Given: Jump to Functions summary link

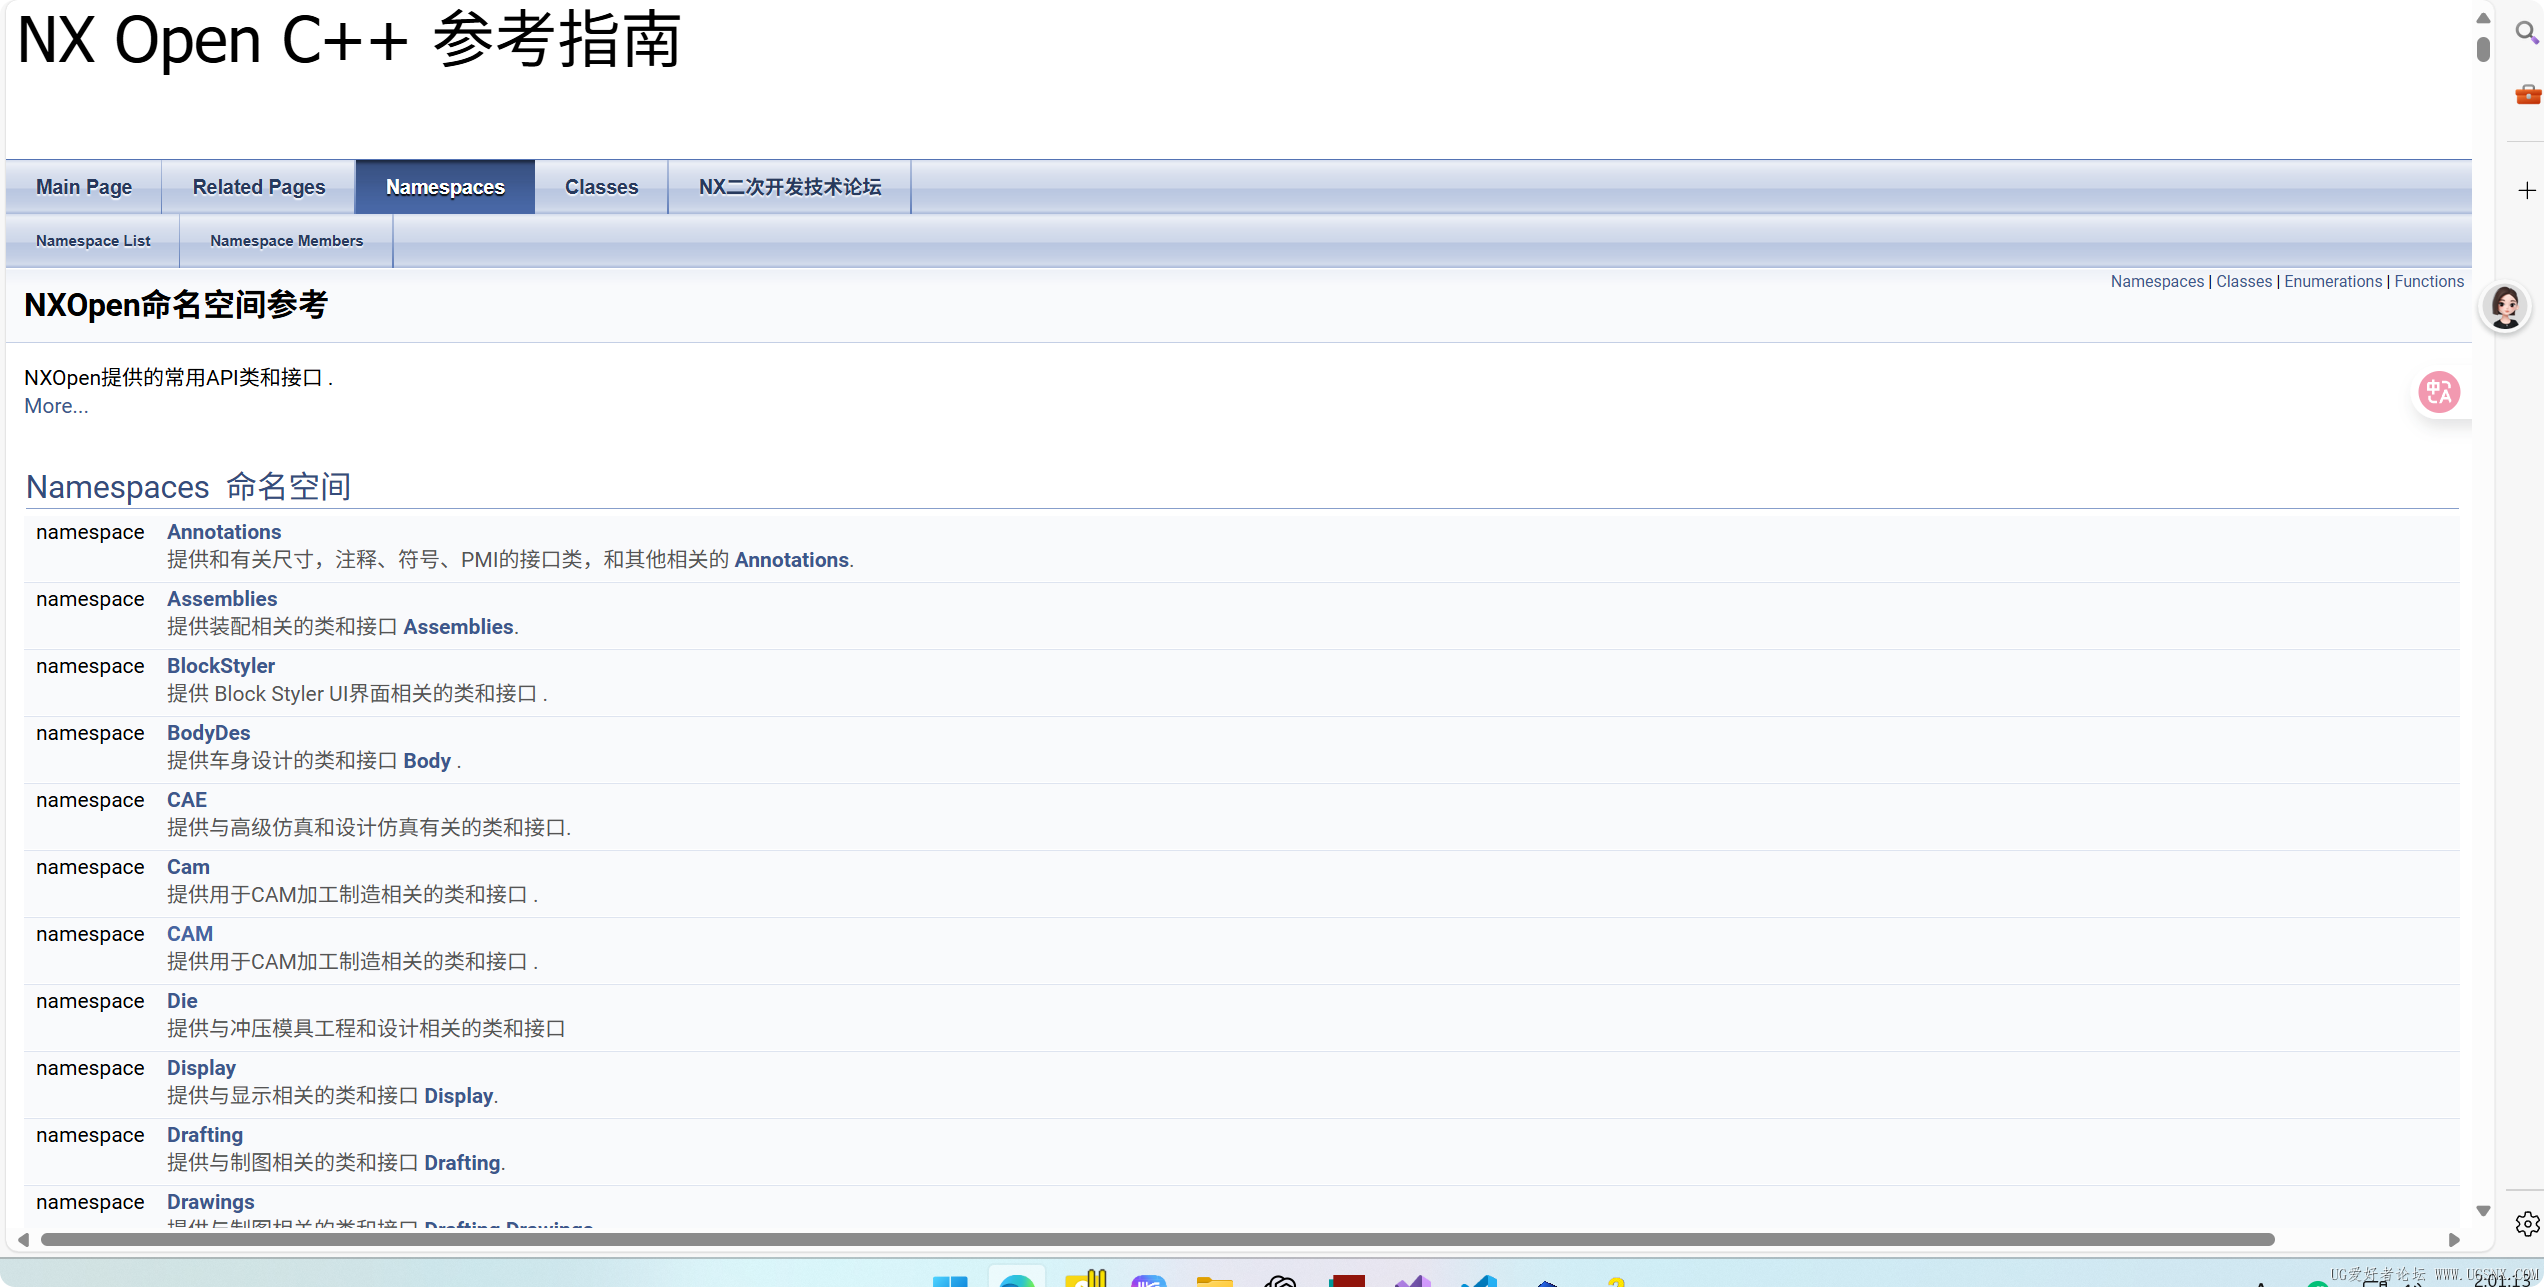Looking at the screenshot, I should [x=2429, y=282].
